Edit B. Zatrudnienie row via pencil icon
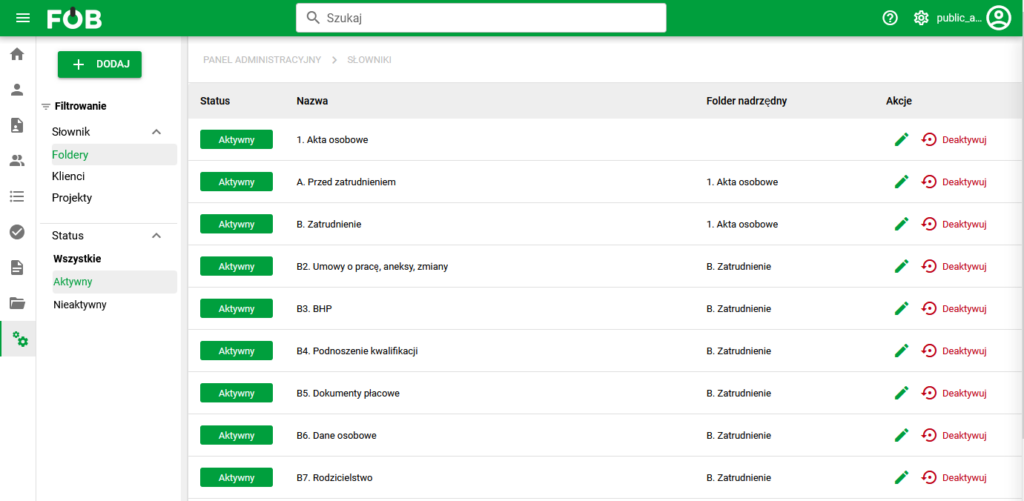Image resolution: width=1024 pixels, height=501 pixels. pos(901,224)
